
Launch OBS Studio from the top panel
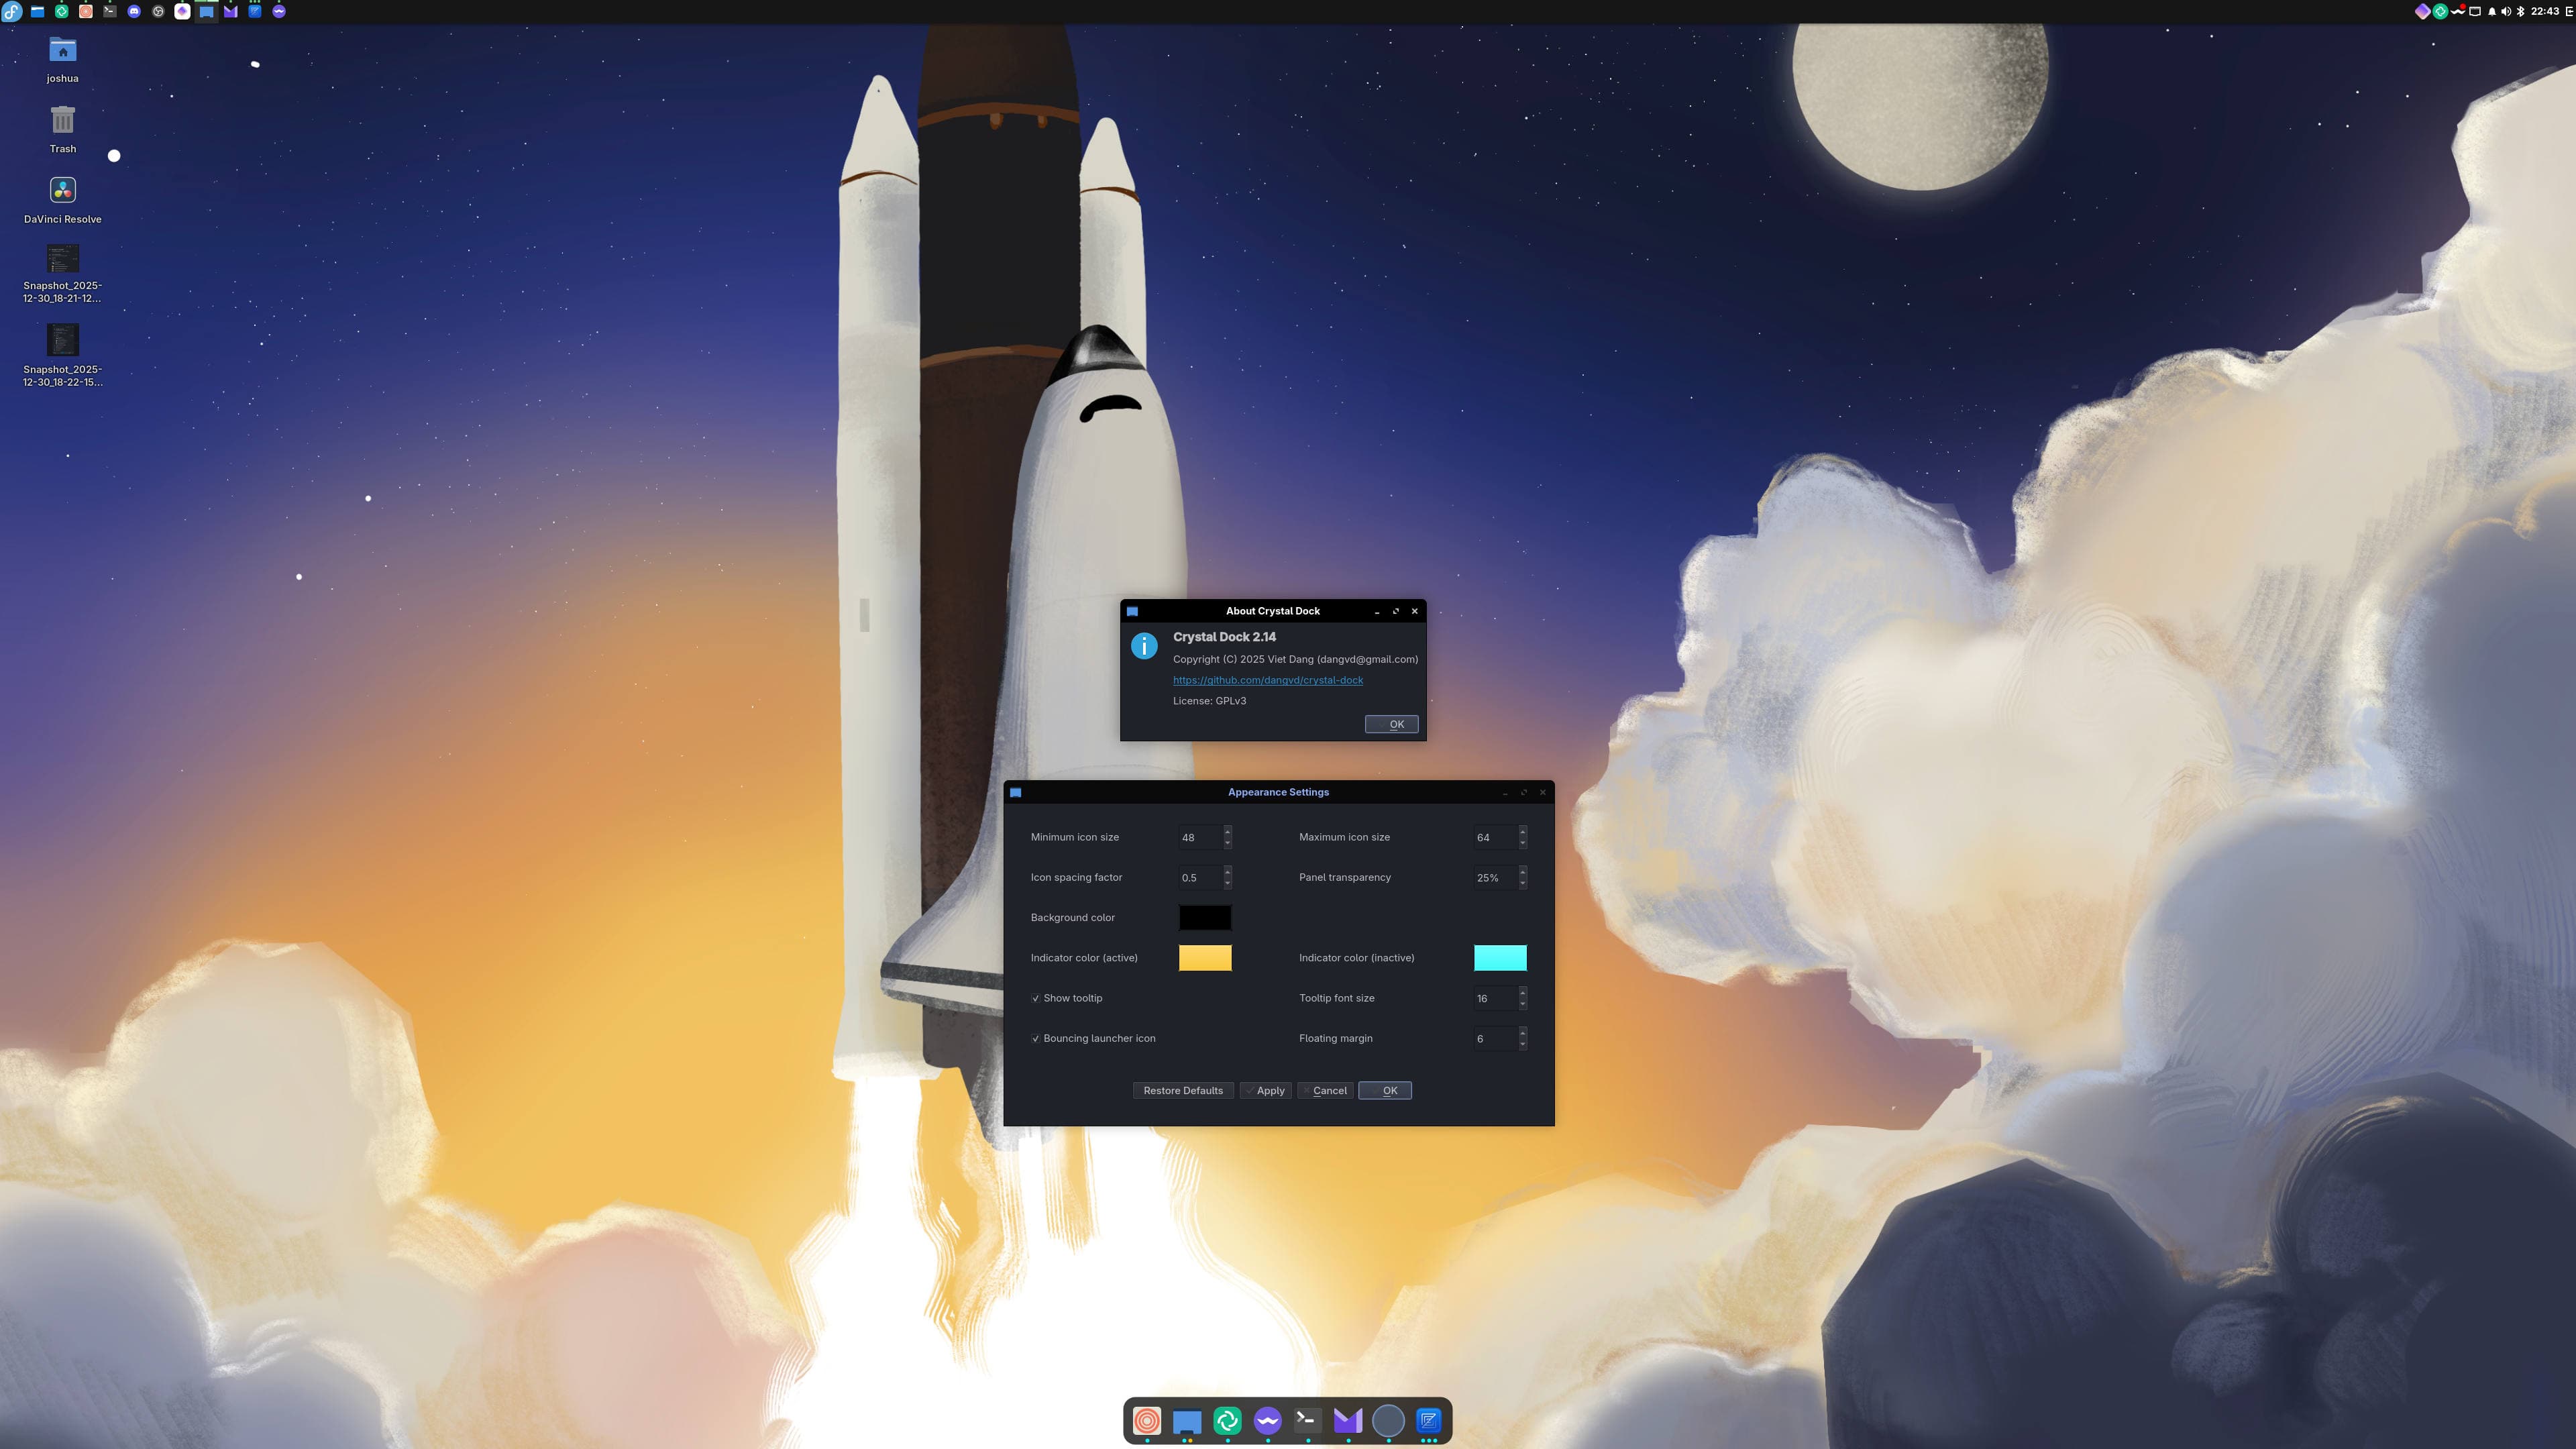[157, 12]
